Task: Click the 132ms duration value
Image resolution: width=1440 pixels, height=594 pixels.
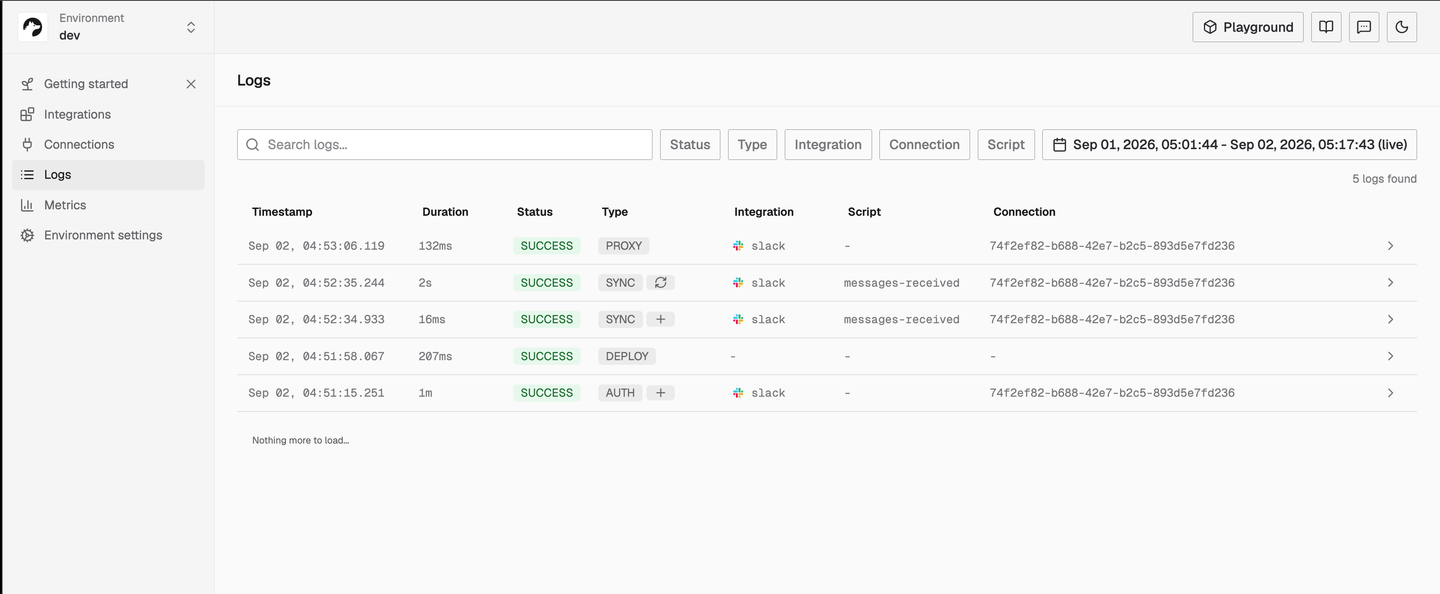Action: tap(435, 246)
